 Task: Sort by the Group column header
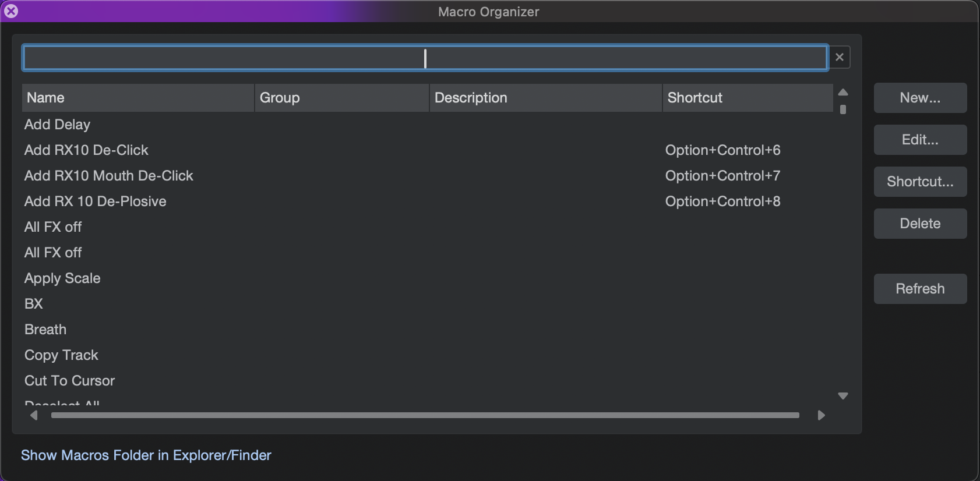click(x=342, y=98)
